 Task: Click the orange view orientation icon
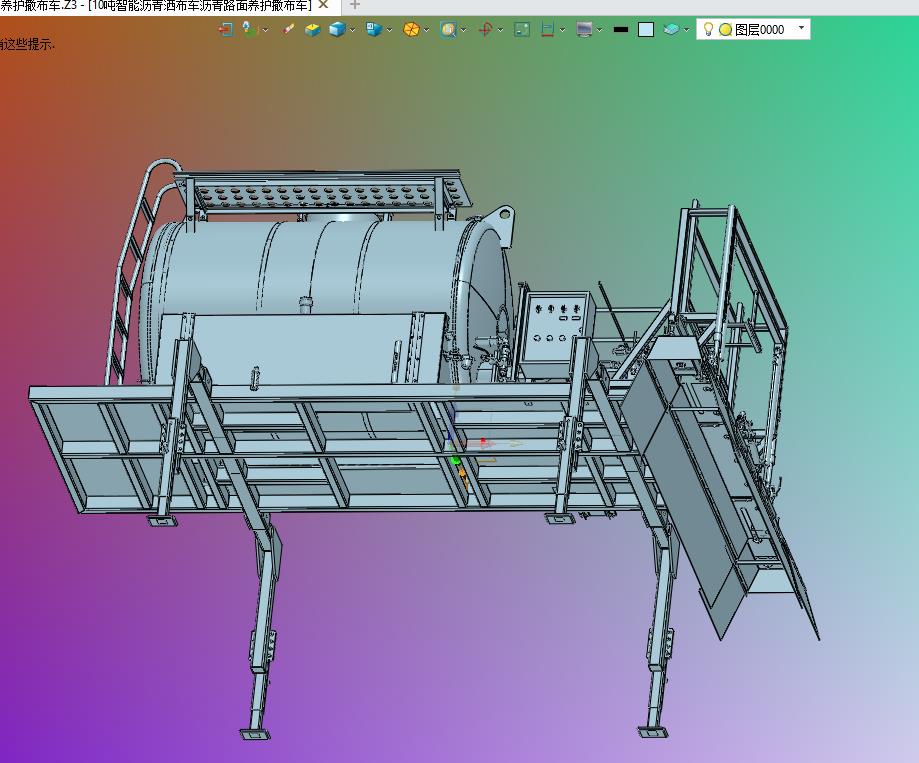pos(411,30)
